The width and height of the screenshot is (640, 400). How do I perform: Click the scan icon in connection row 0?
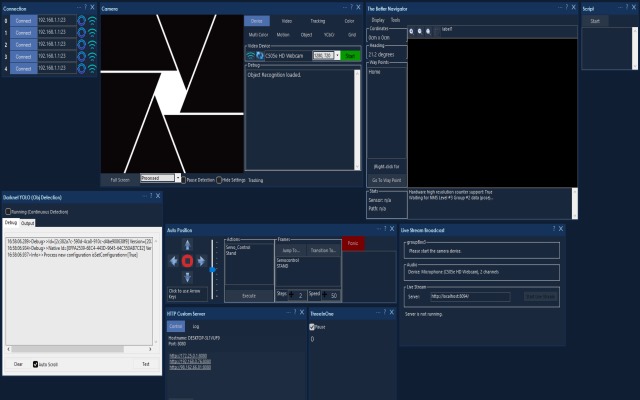click(x=82, y=20)
